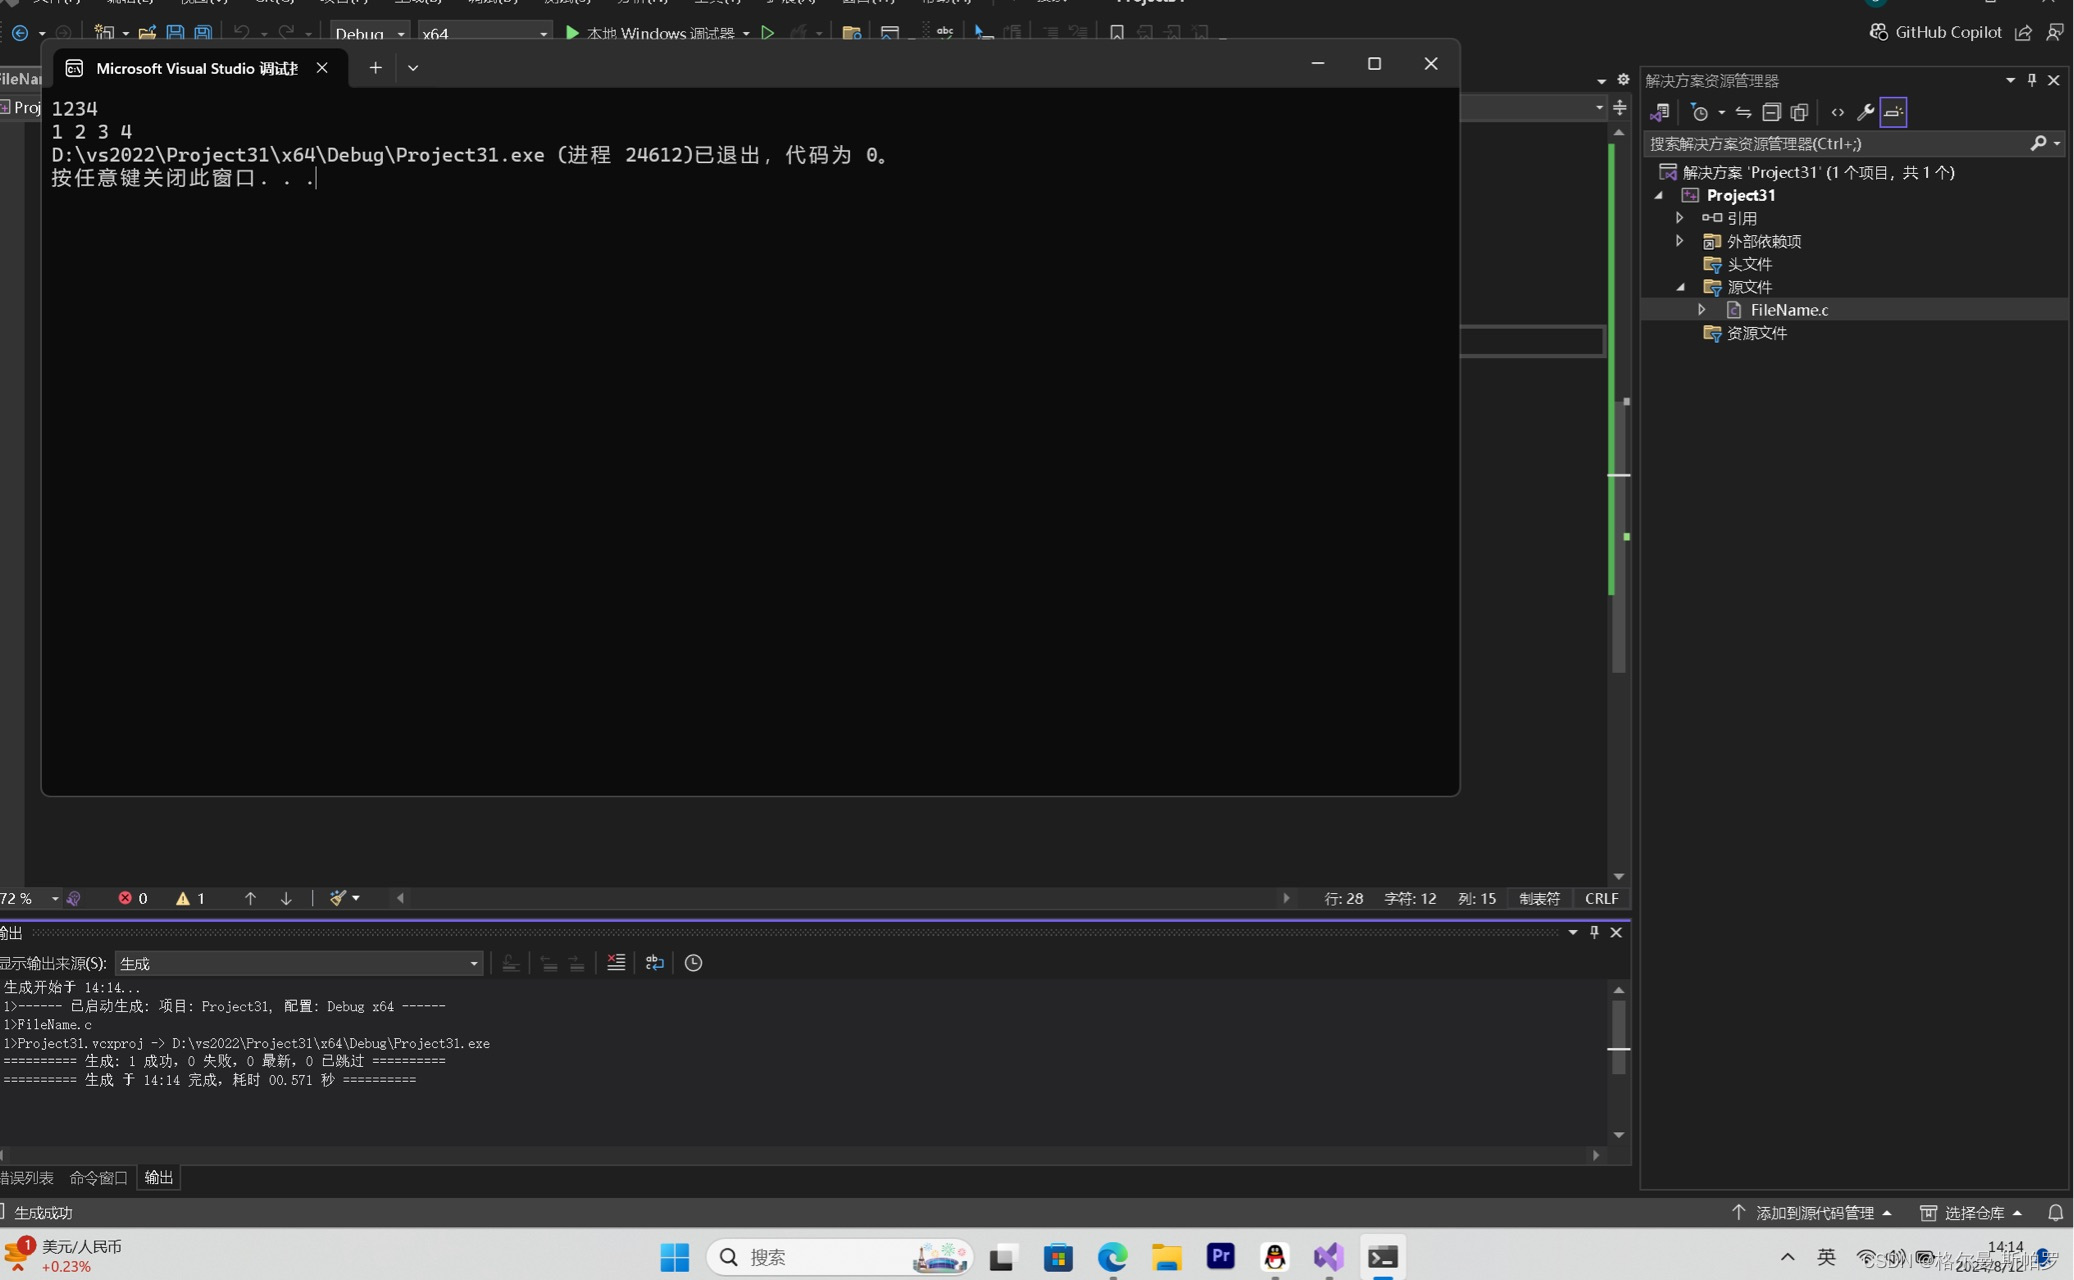Search the Solution Explorer input field
This screenshot has height=1280, width=2074.
pos(1837,144)
